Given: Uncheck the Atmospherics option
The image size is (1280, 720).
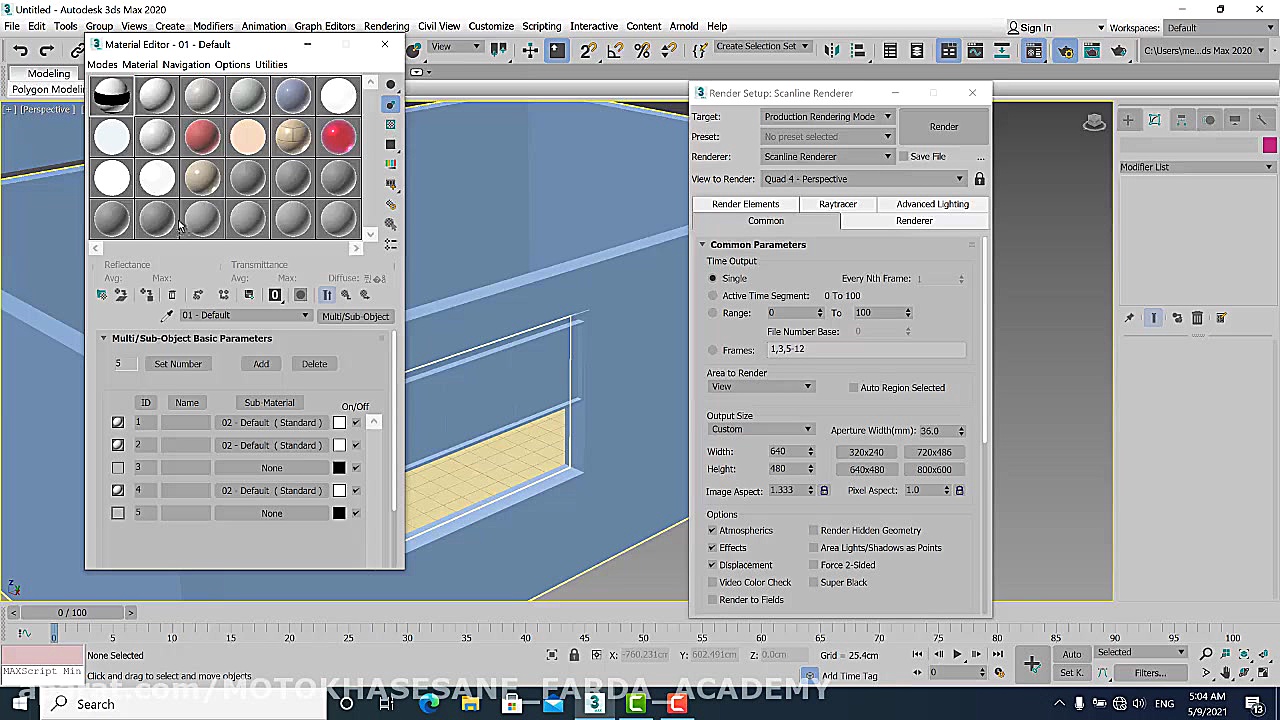Looking at the screenshot, I should (713, 531).
